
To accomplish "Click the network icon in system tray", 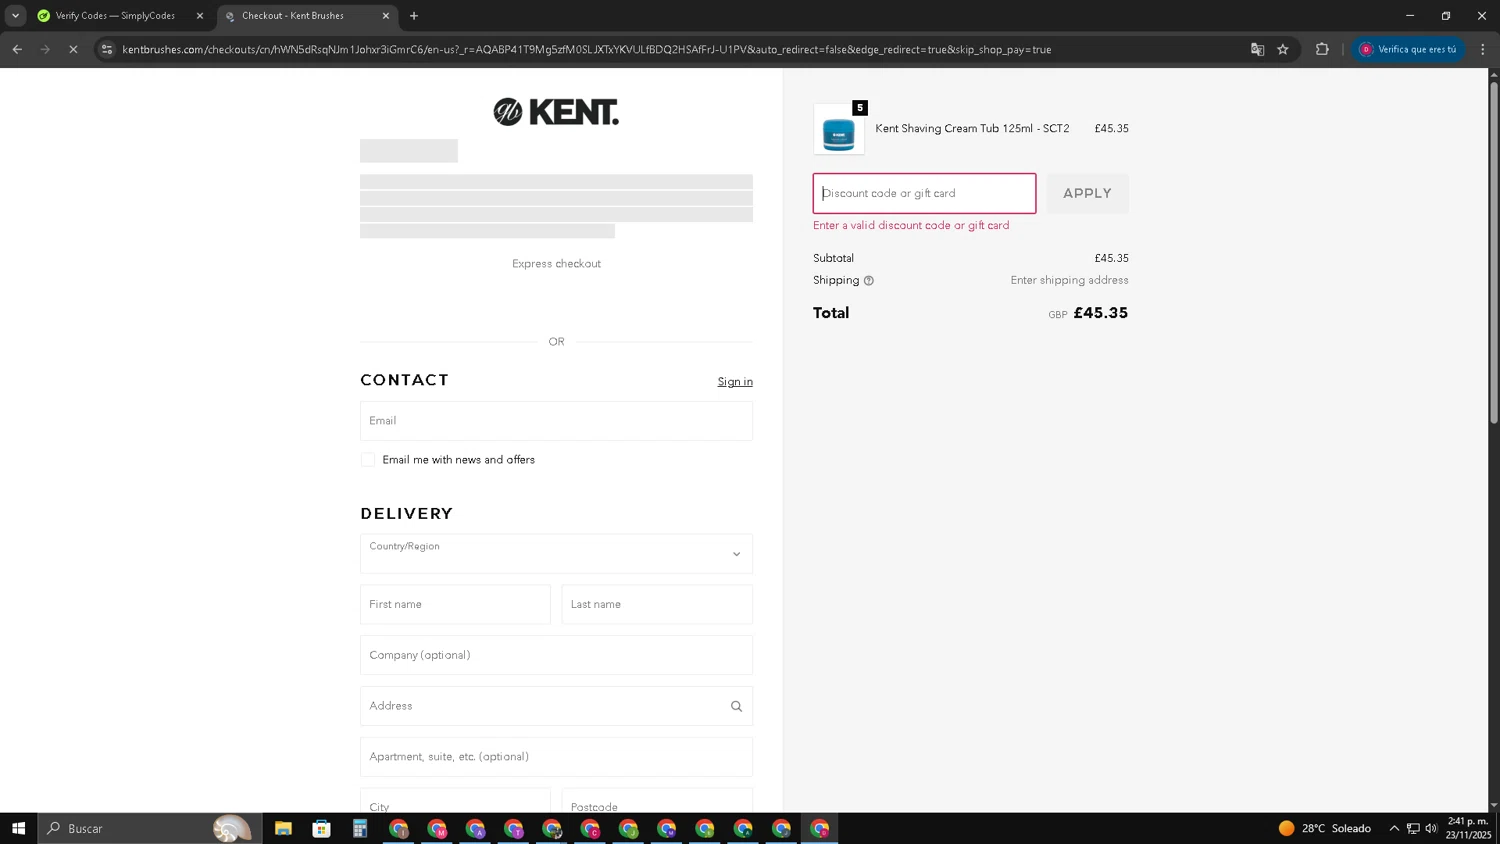I will click(x=1413, y=828).
